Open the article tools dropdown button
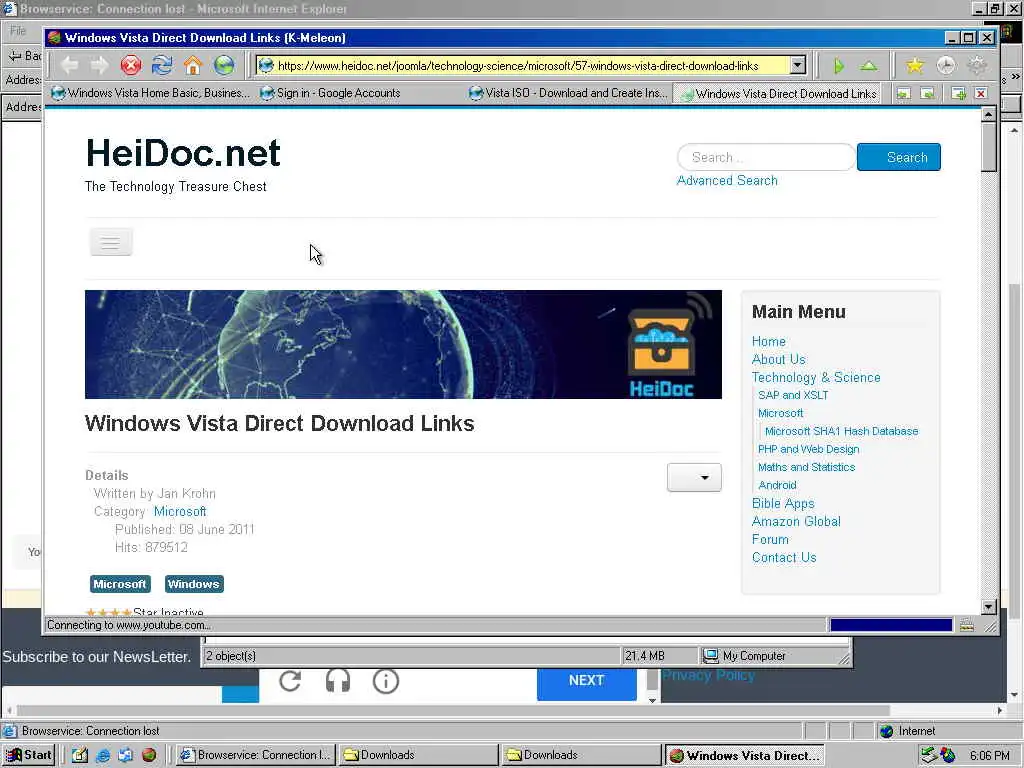The width and height of the screenshot is (1024, 768). [694, 477]
